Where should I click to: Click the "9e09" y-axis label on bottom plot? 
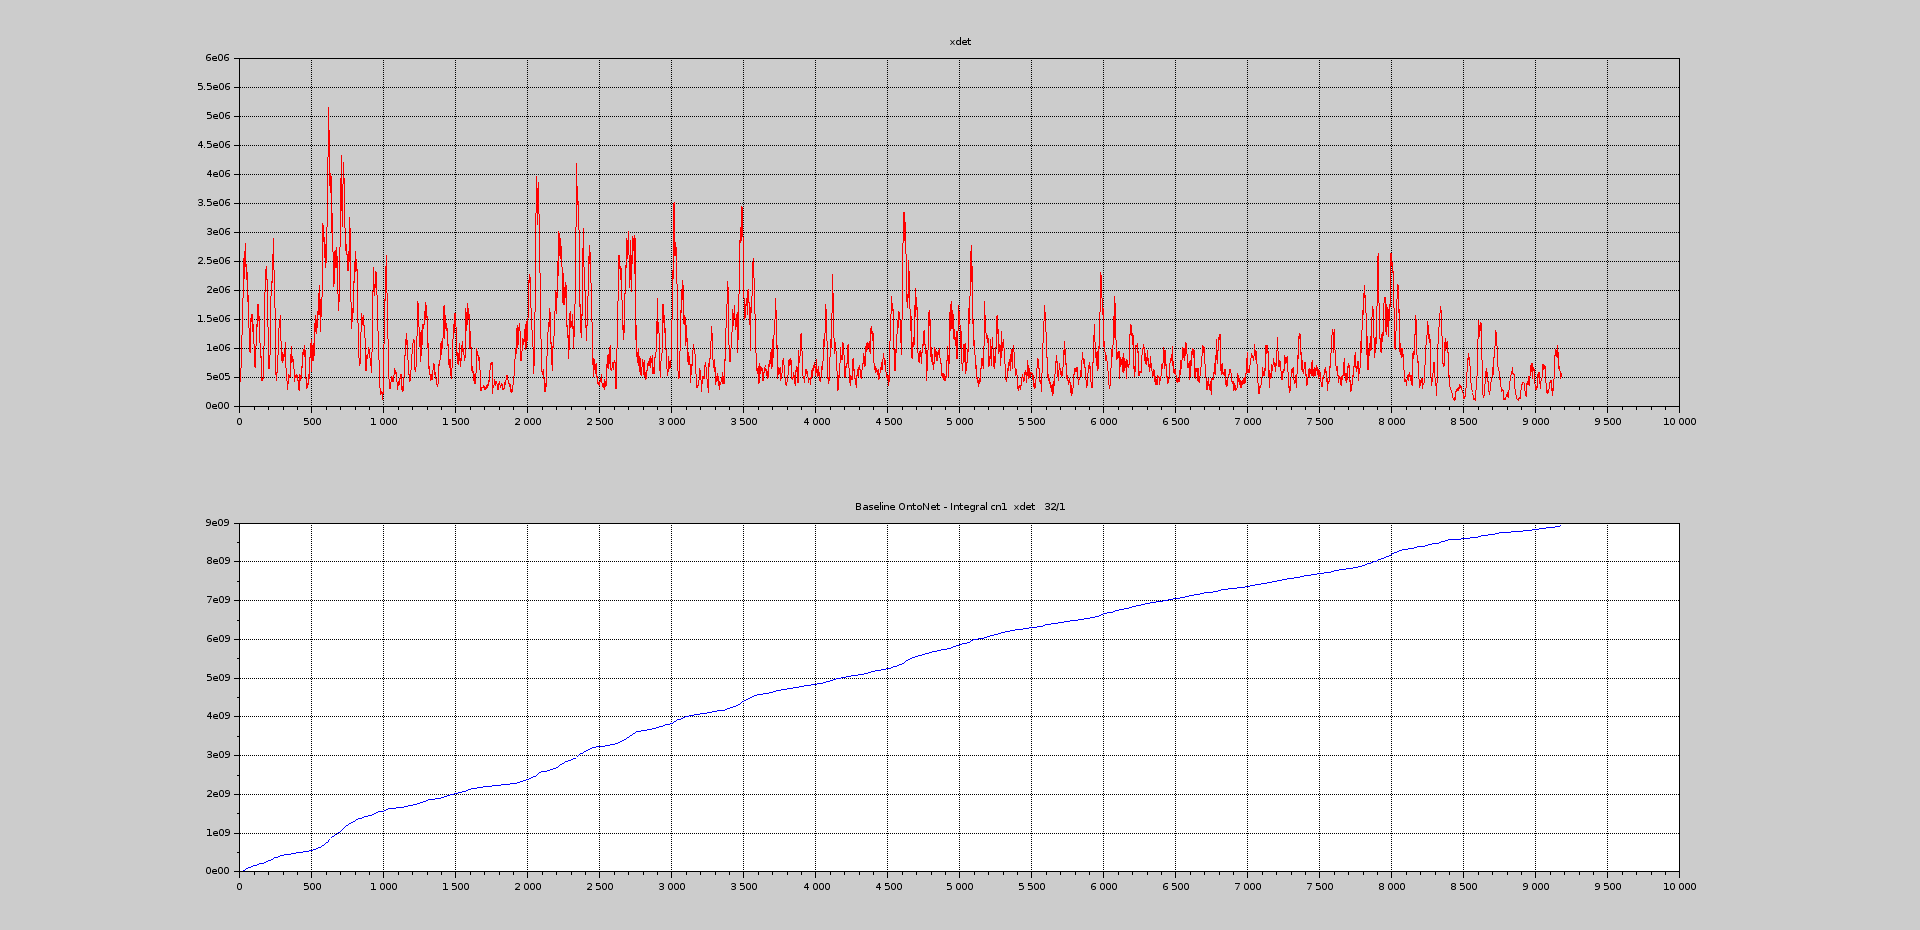pos(217,523)
